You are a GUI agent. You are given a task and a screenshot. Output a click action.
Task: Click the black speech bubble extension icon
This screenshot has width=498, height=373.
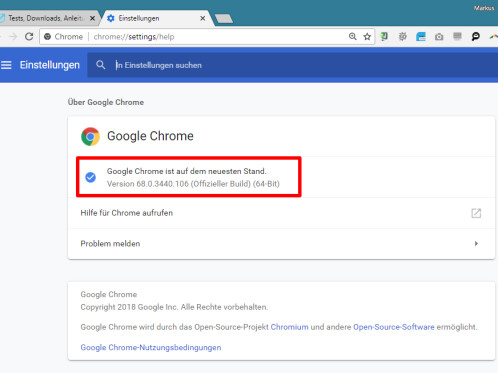[x=476, y=36]
